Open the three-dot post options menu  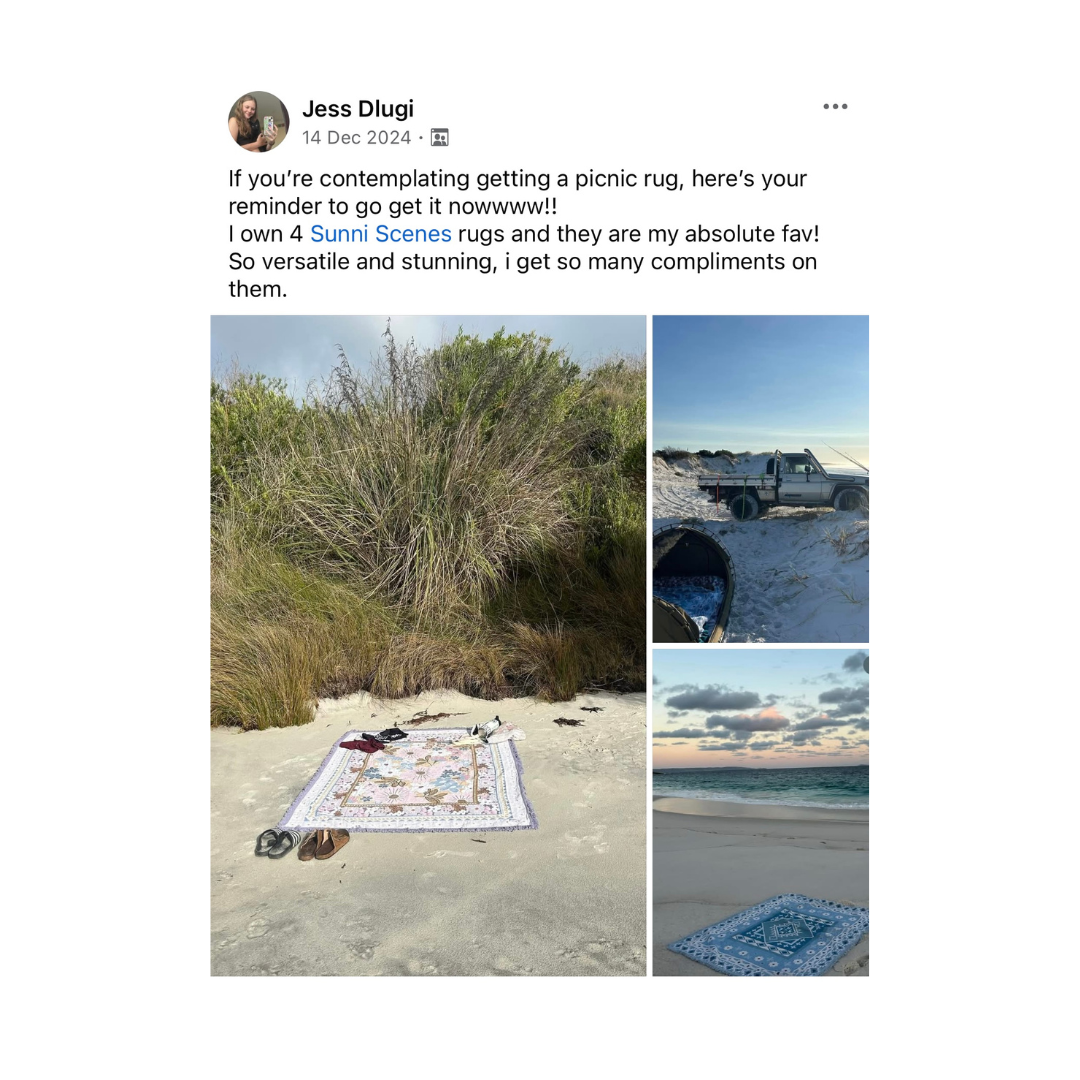coord(835,106)
